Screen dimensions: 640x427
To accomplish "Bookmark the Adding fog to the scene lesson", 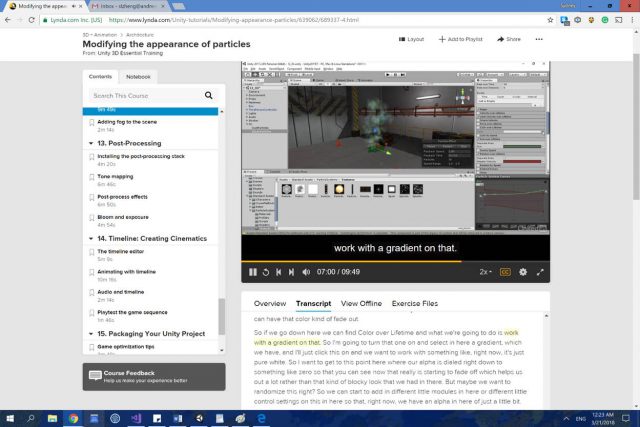I will pyautogui.click(x=91, y=122).
